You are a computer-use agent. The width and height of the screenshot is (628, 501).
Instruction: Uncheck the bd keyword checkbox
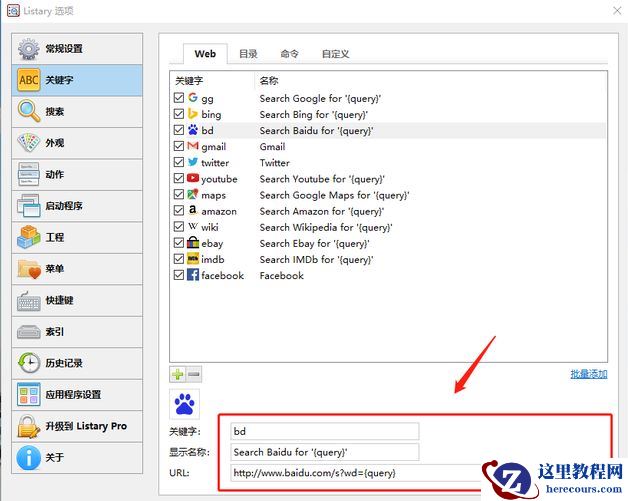[179, 130]
